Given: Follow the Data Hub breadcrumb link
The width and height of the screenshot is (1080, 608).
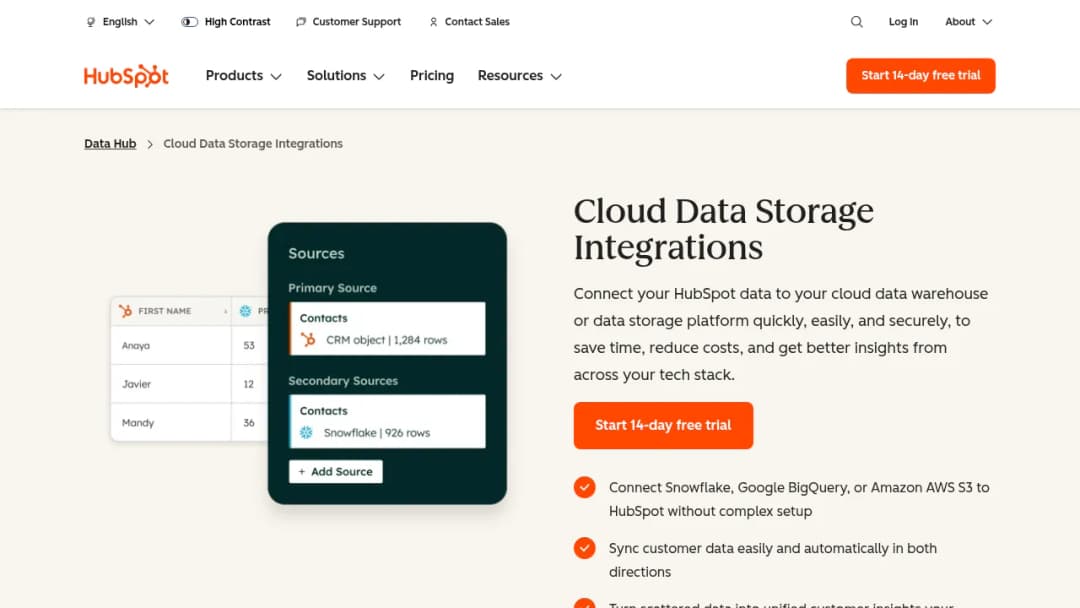Looking at the screenshot, I should (x=110, y=144).
